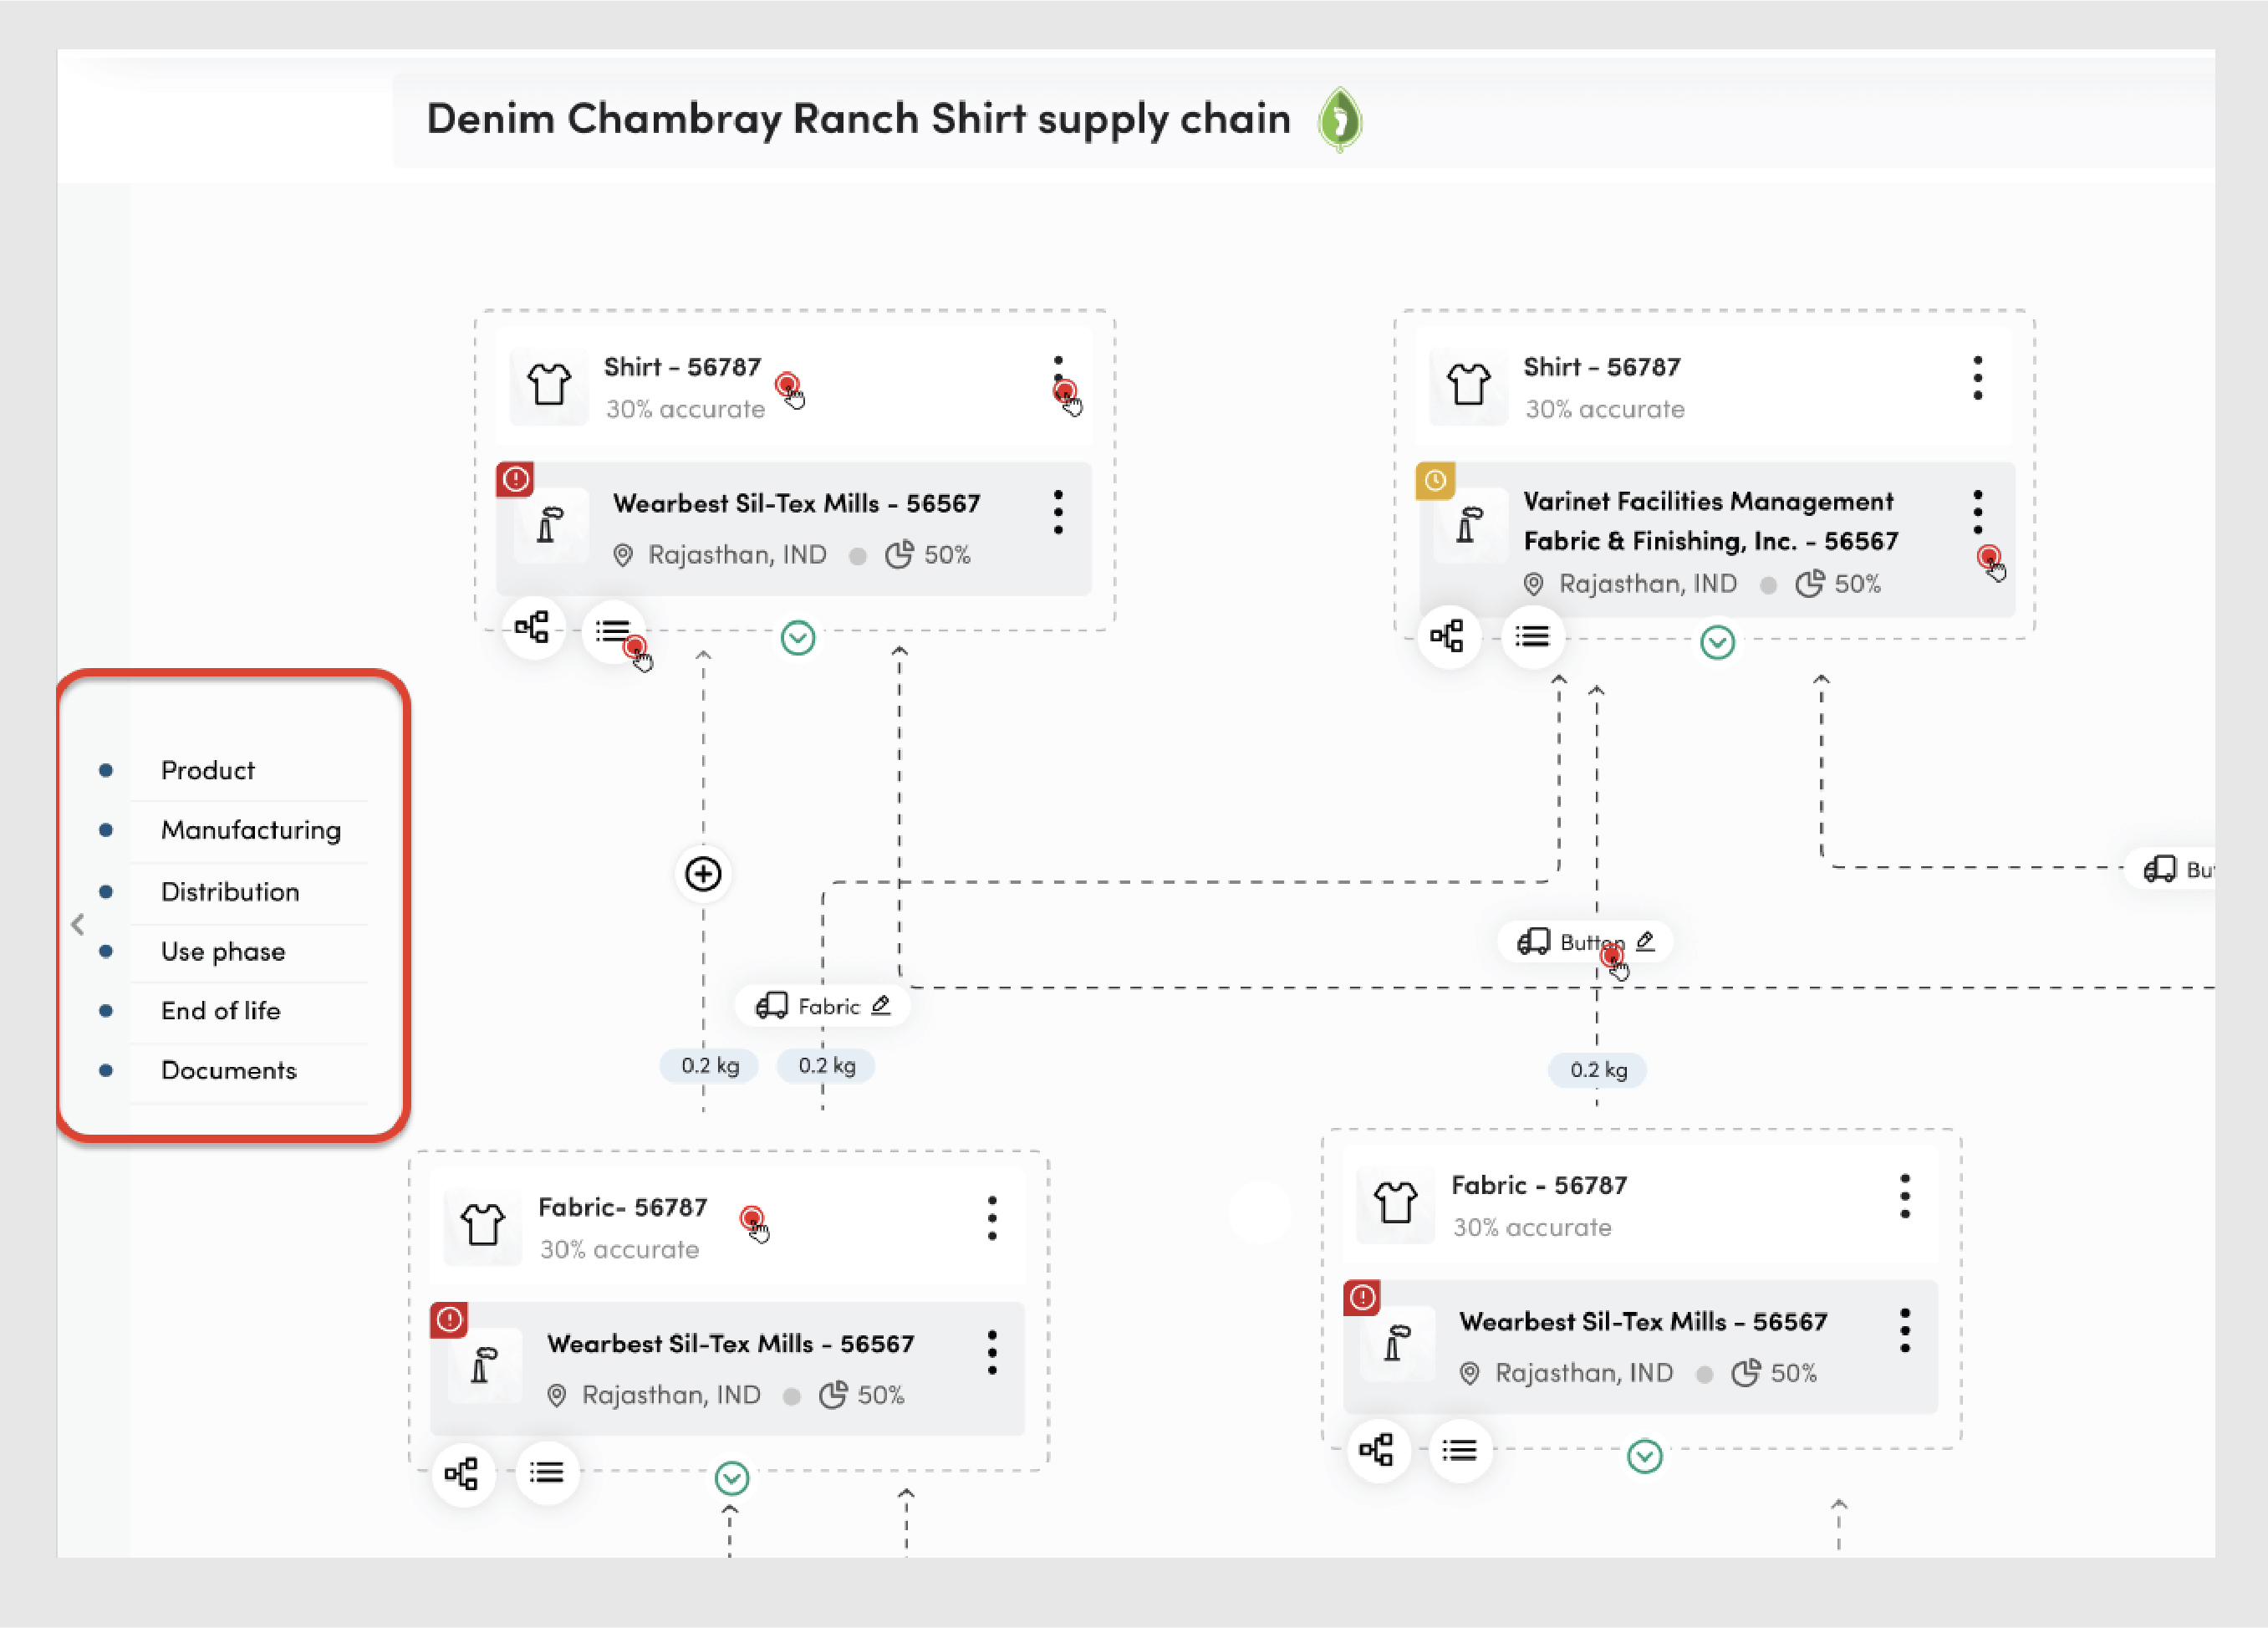Image resolution: width=2268 pixels, height=1628 pixels.
Task: Edit the Fabric transport label pencil icon
Action: (x=880, y=1005)
